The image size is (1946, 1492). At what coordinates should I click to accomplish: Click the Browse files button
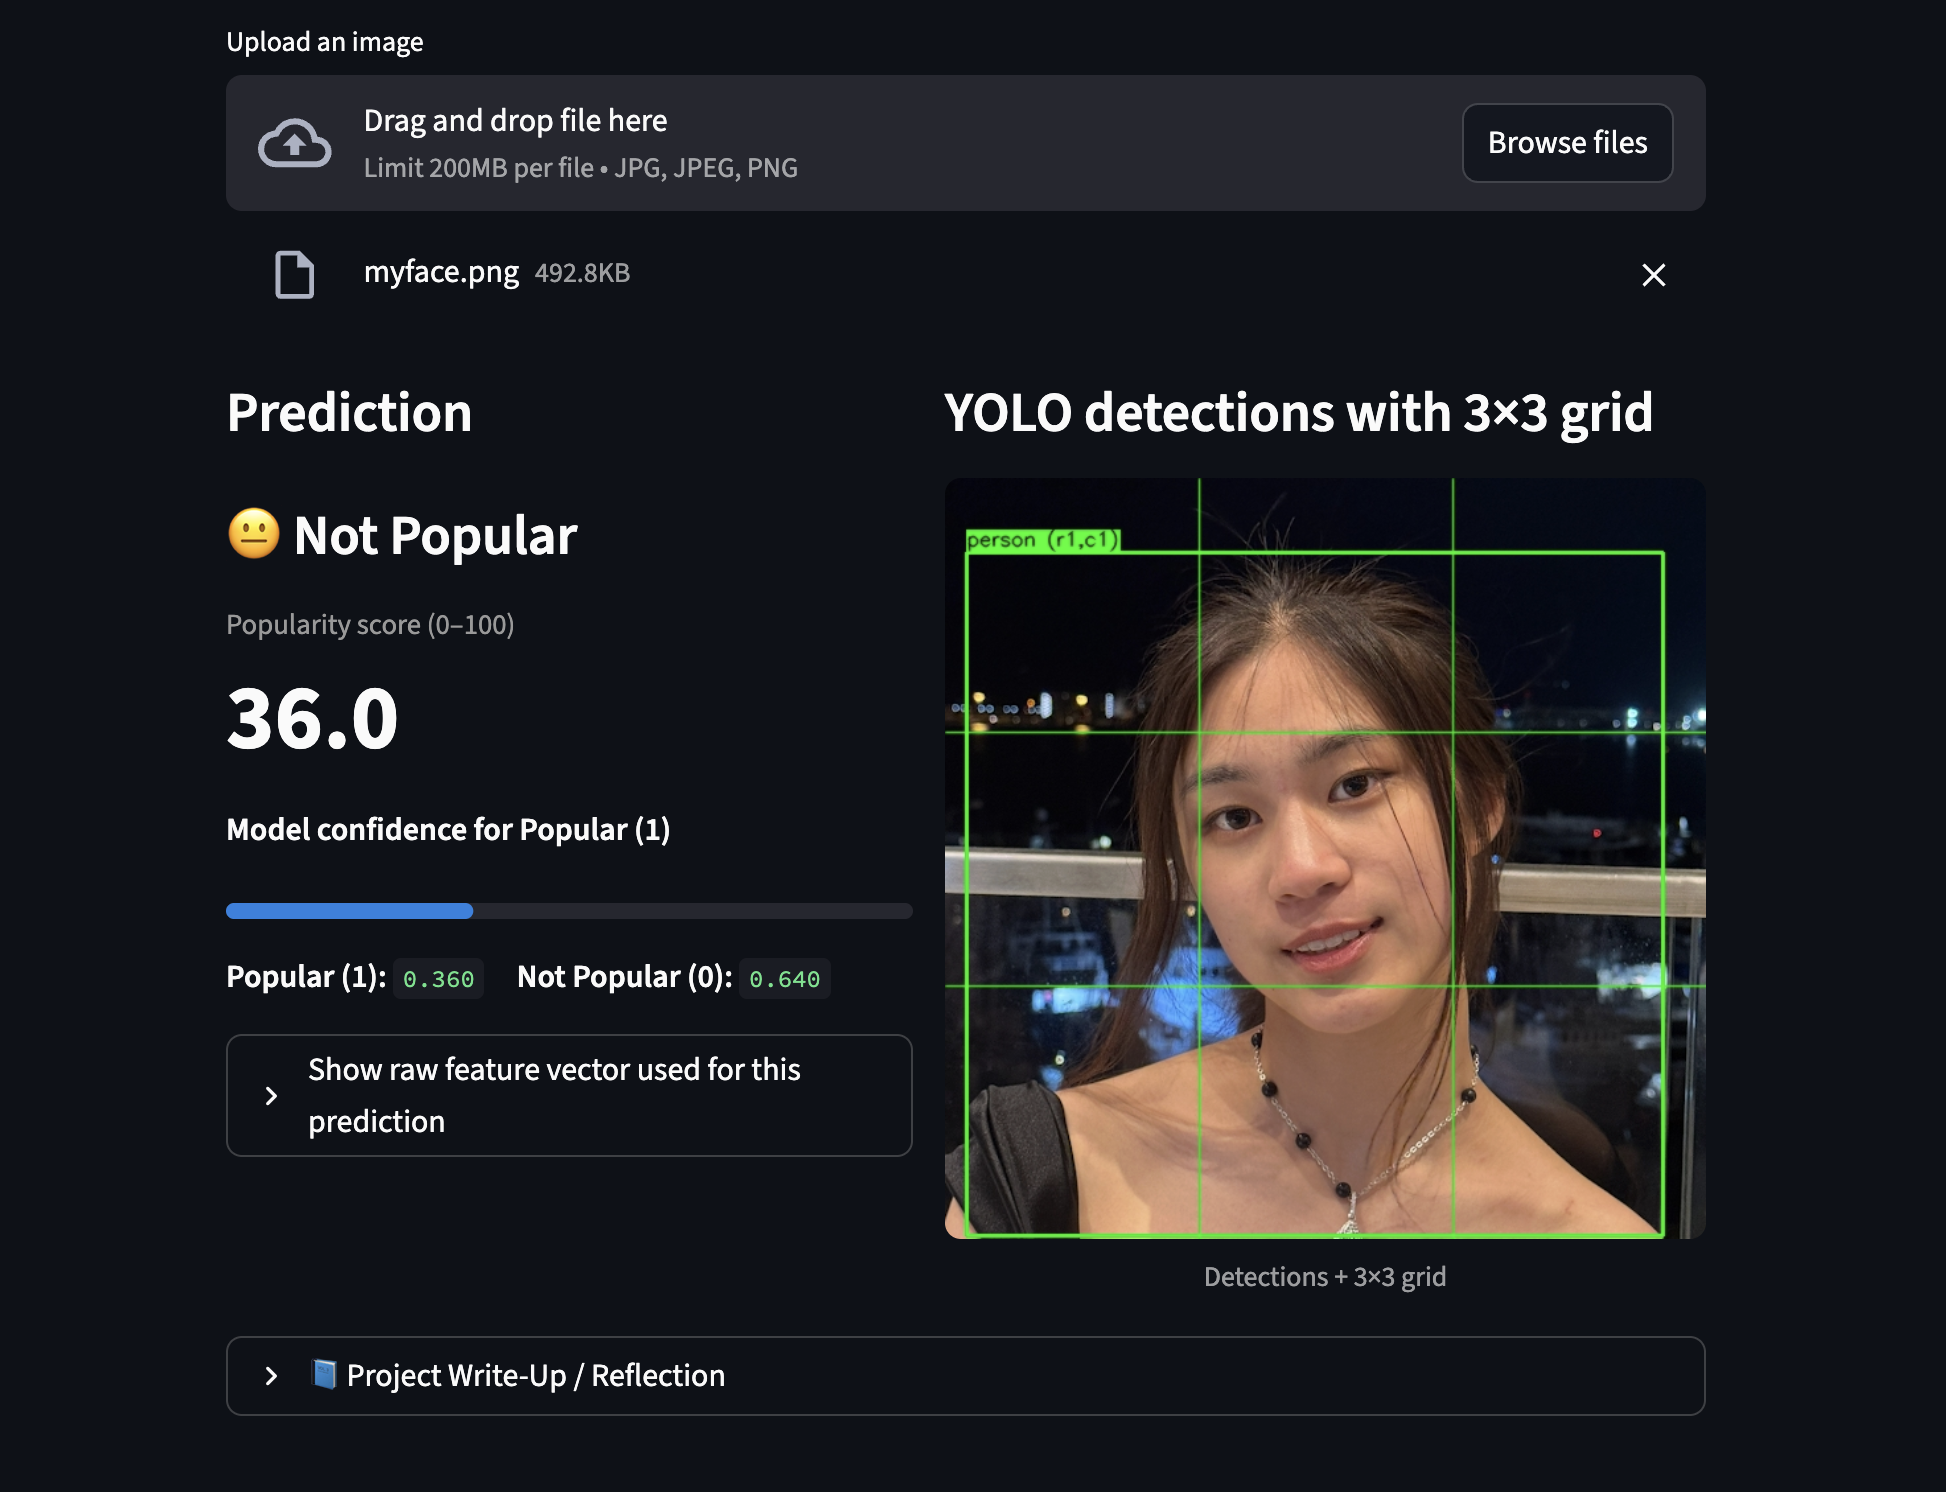(x=1567, y=143)
